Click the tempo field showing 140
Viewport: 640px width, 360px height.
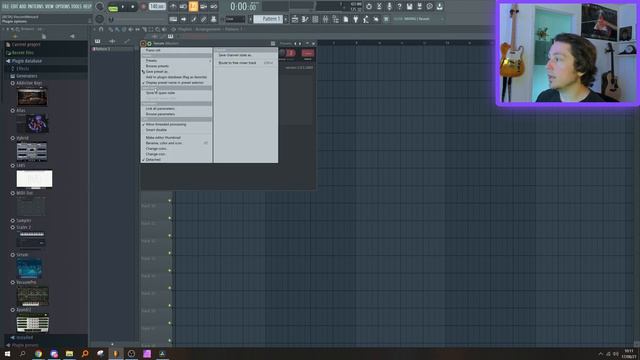(x=157, y=7)
